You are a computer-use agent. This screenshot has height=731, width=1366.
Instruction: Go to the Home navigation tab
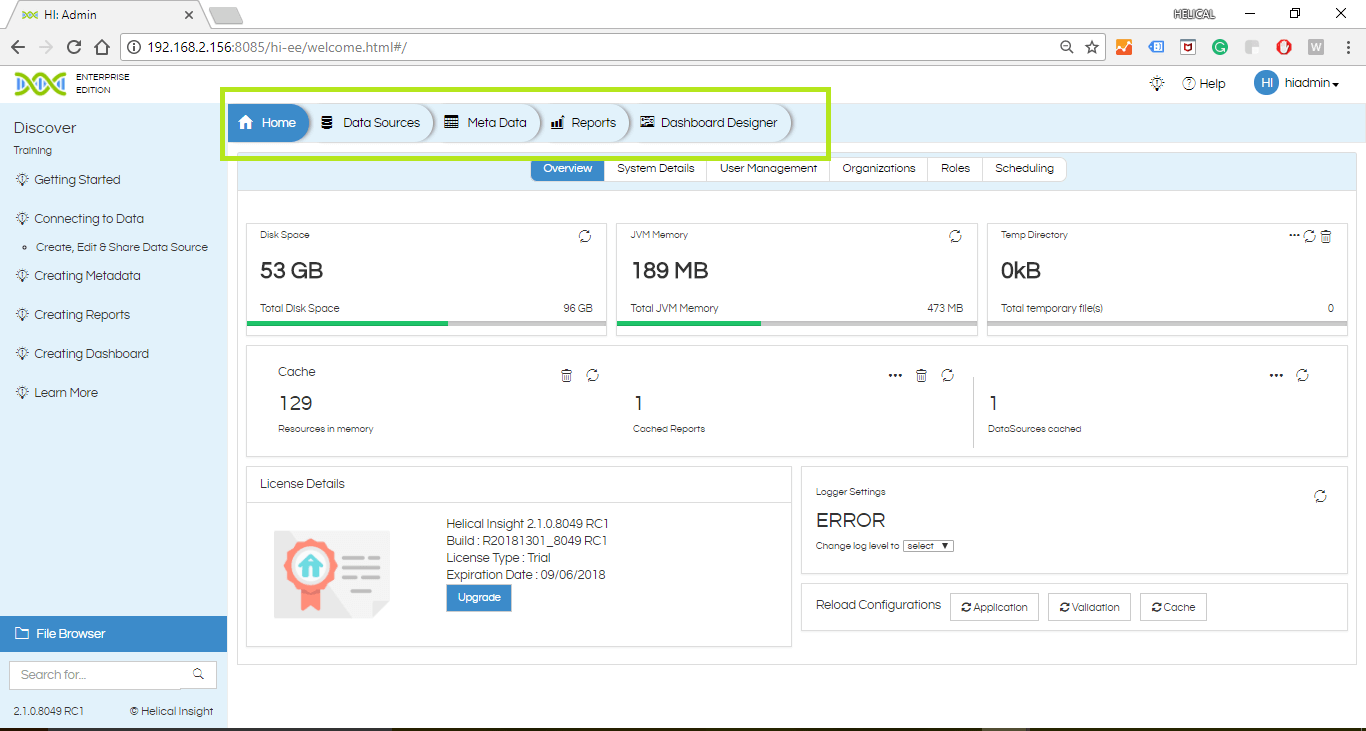pyautogui.click(x=268, y=123)
